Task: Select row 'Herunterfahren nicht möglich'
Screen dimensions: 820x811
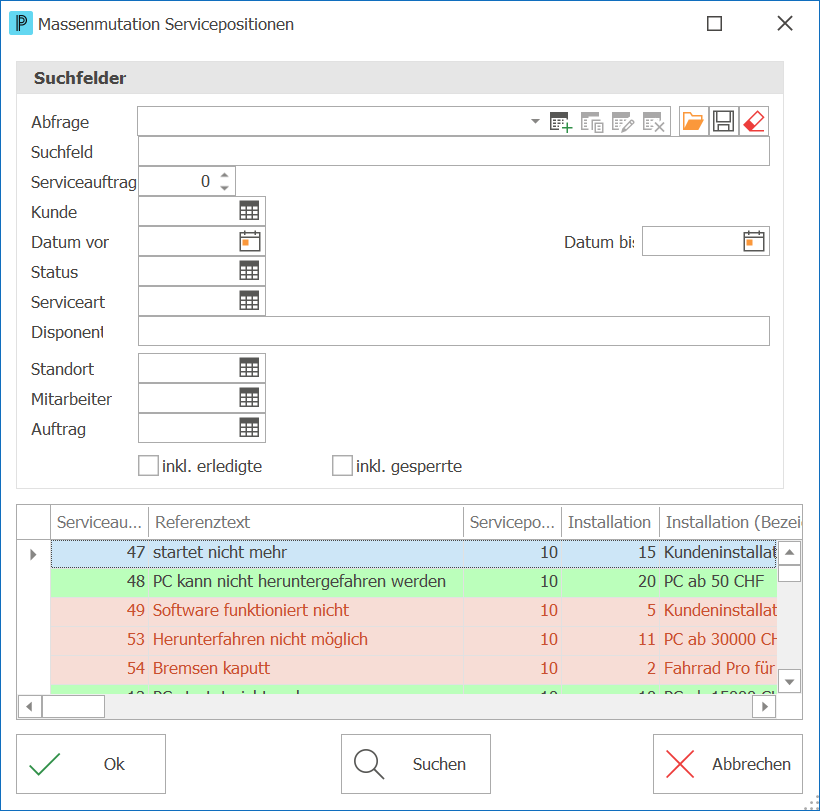Action: click(x=413, y=640)
